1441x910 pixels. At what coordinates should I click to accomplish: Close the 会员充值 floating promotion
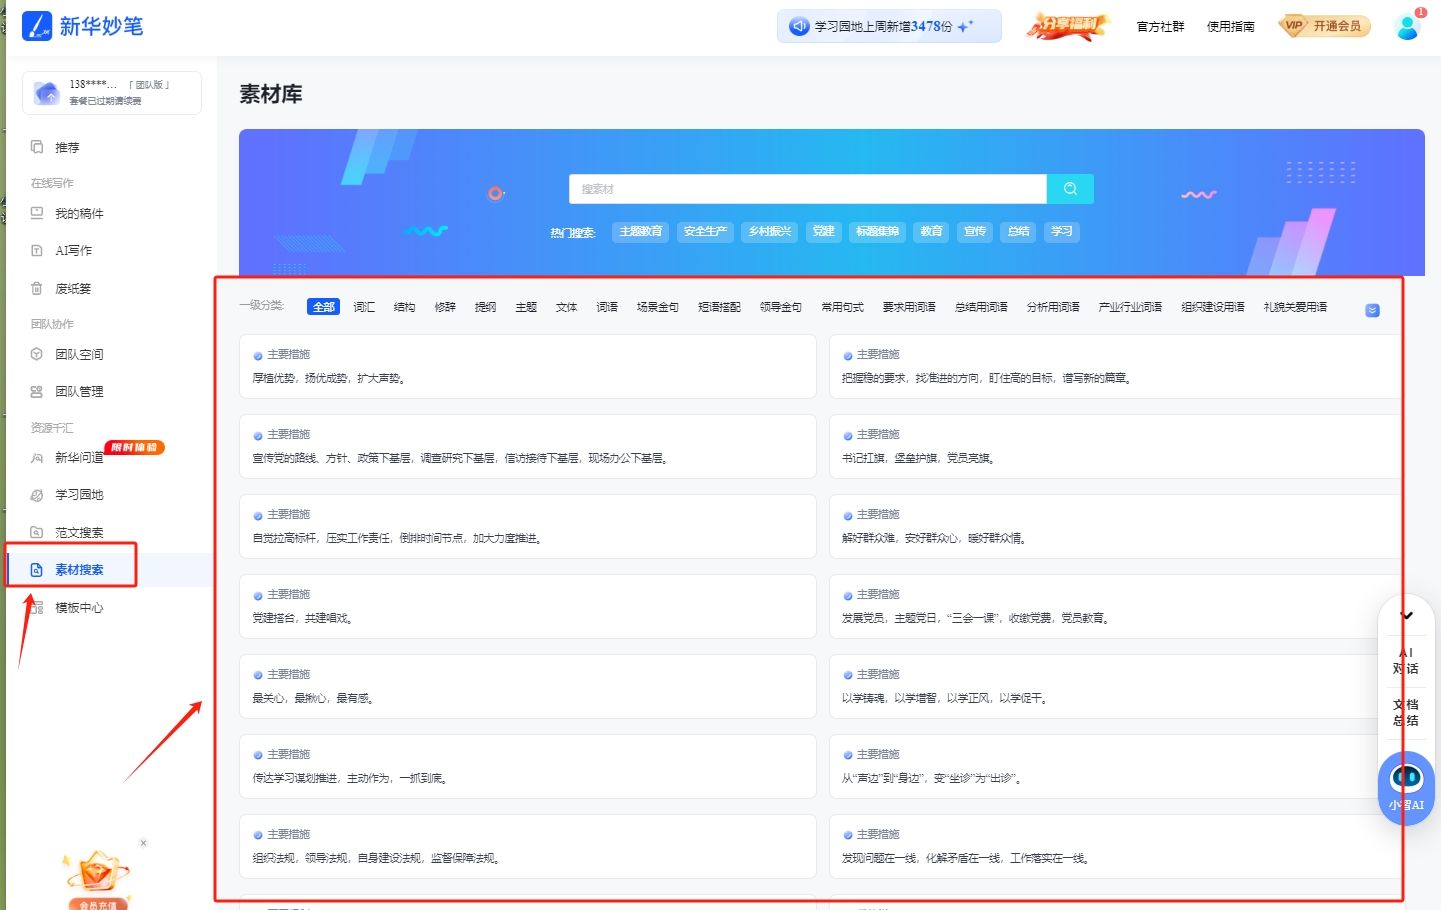143,843
